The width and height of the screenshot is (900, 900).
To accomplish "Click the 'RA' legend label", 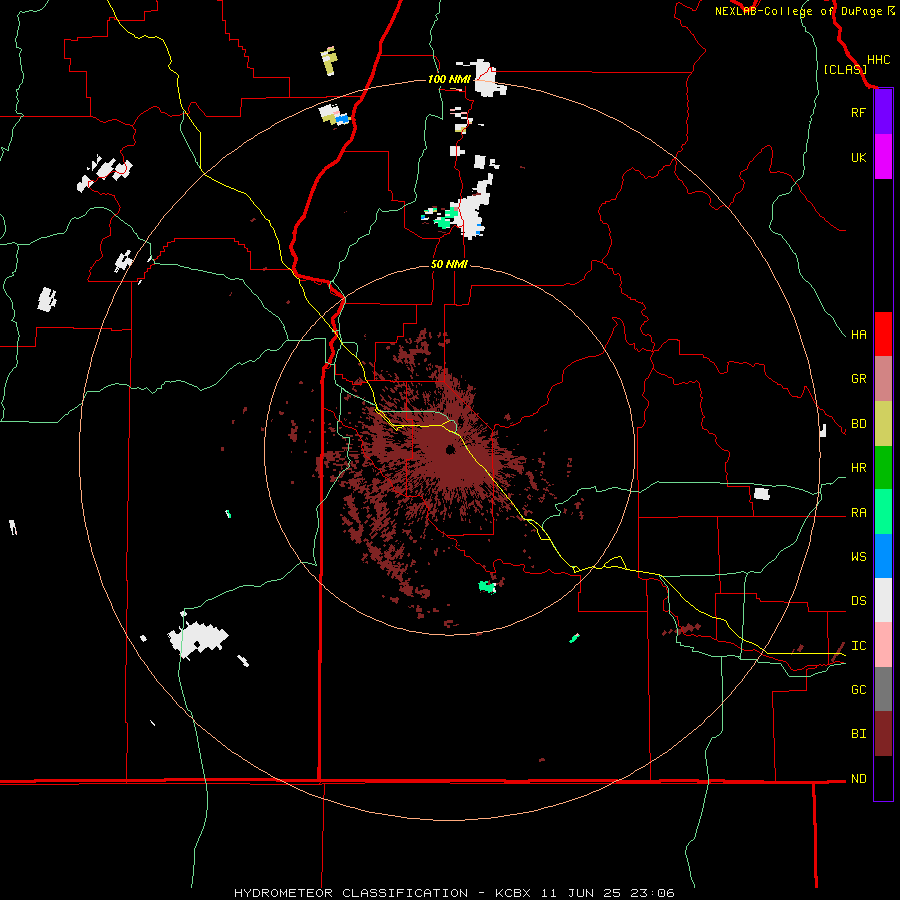I will pos(858,513).
